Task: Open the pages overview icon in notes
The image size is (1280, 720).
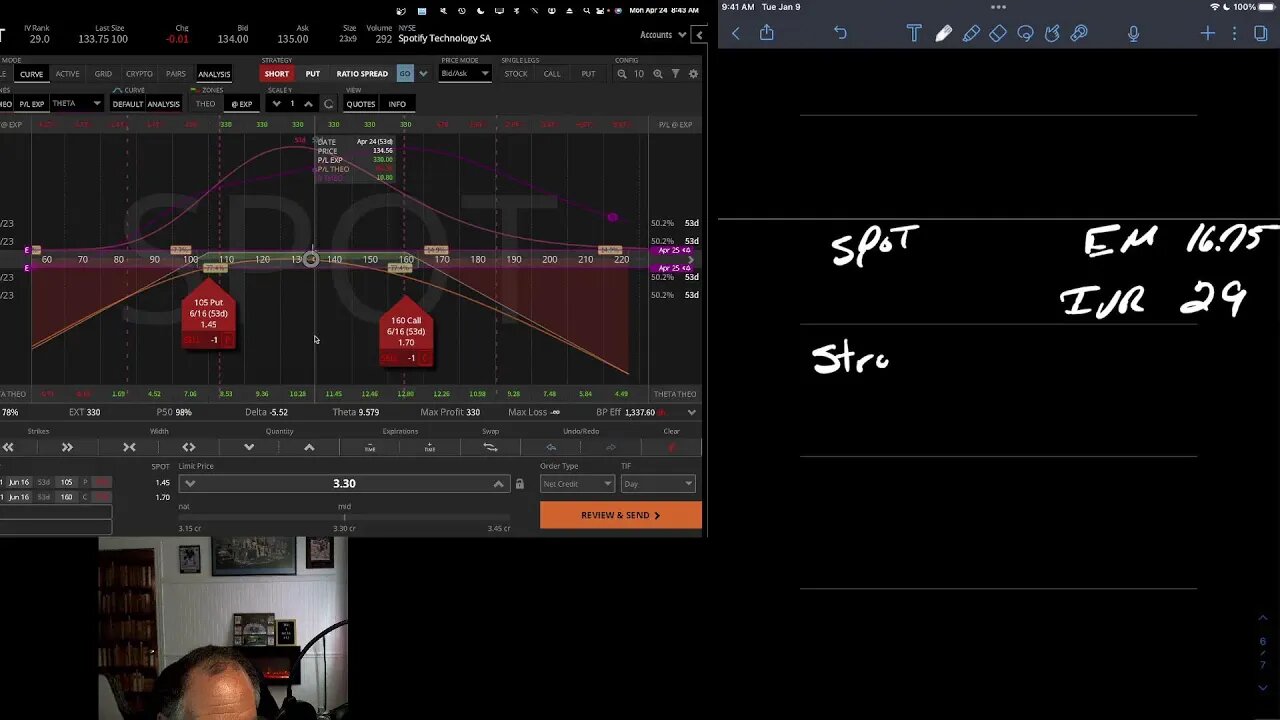Action: (x=1260, y=33)
